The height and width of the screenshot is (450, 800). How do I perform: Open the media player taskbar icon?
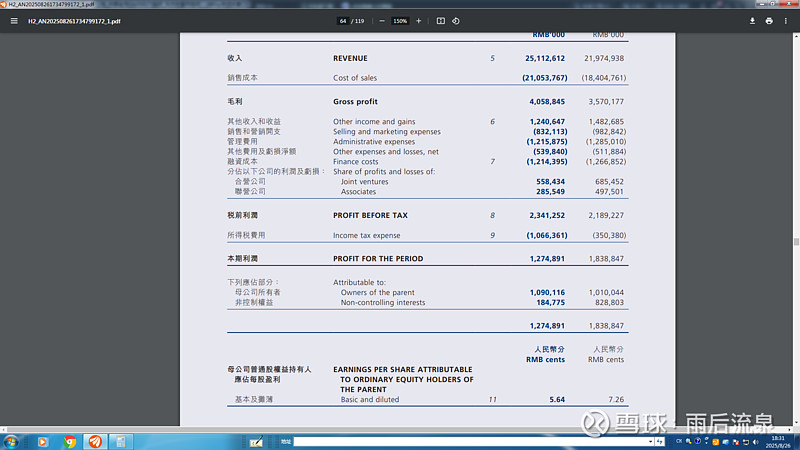[x=43, y=441]
